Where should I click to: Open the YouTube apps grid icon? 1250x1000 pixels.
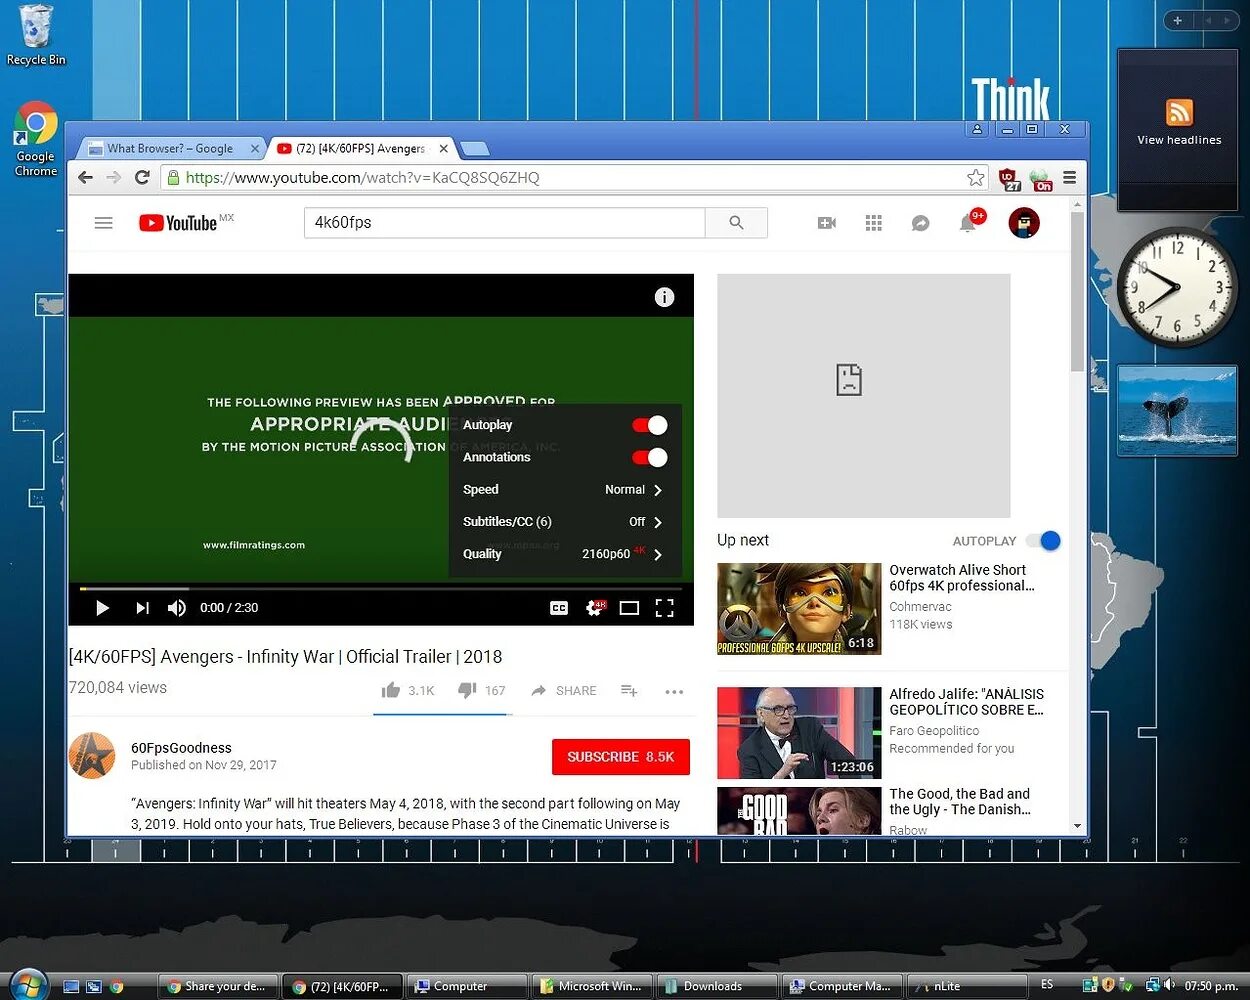point(873,223)
